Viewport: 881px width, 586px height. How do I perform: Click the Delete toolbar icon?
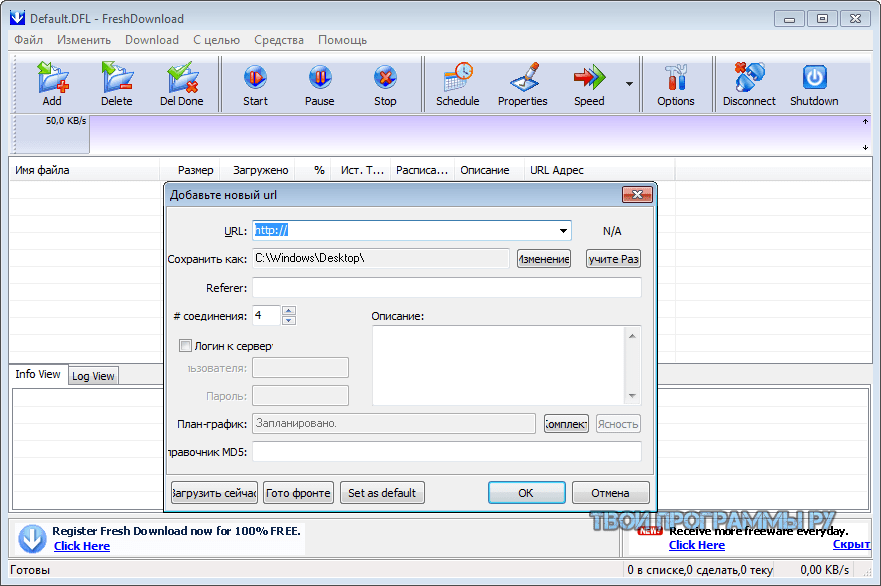[x=117, y=84]
